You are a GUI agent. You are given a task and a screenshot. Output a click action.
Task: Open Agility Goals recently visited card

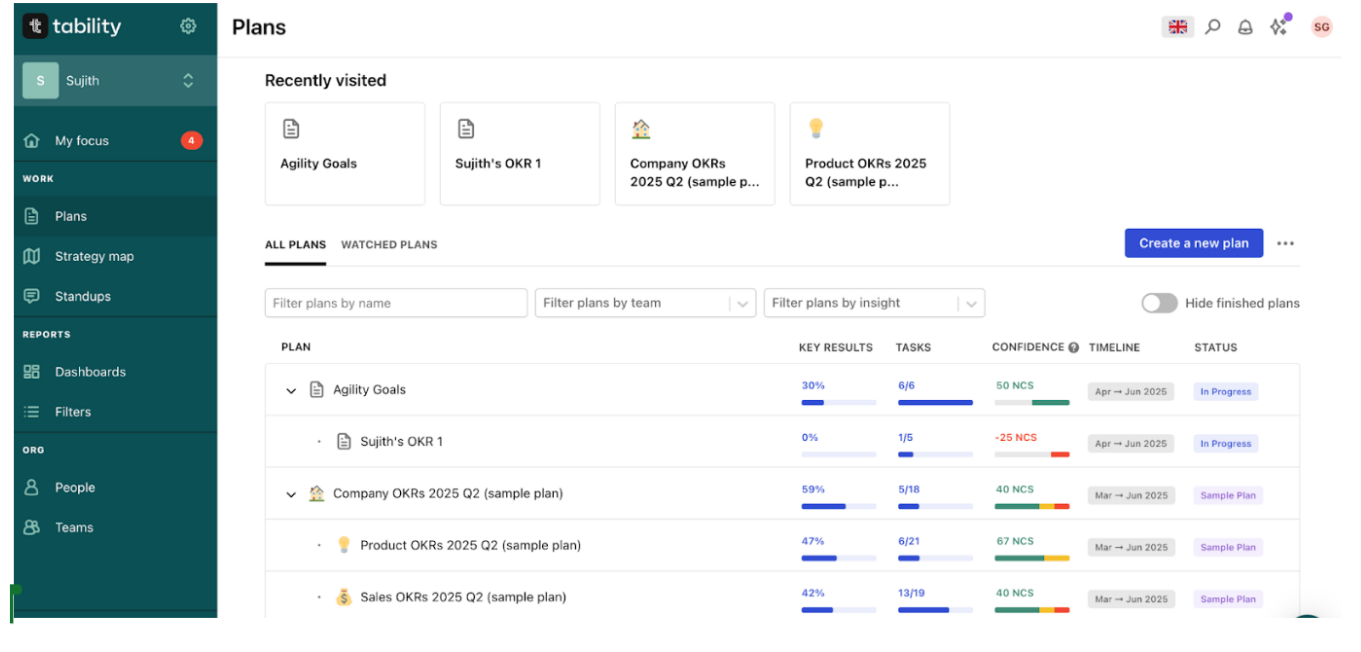[345, 154]
